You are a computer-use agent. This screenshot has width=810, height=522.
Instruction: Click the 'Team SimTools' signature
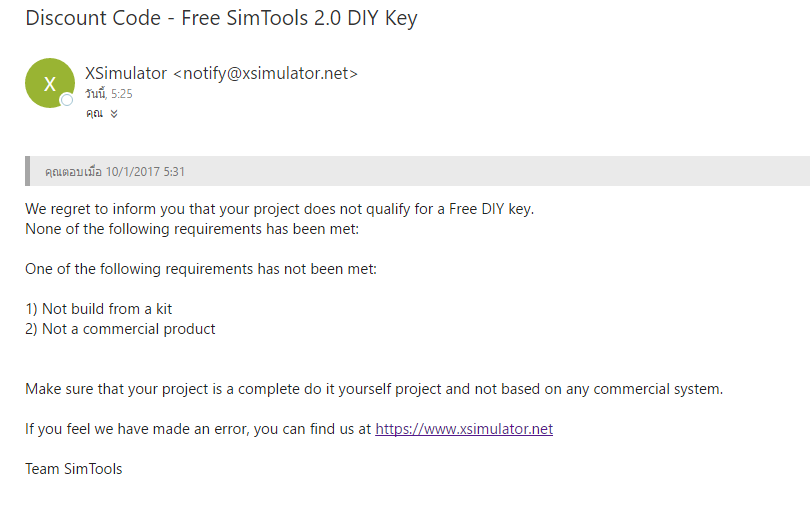pos(74,469)
